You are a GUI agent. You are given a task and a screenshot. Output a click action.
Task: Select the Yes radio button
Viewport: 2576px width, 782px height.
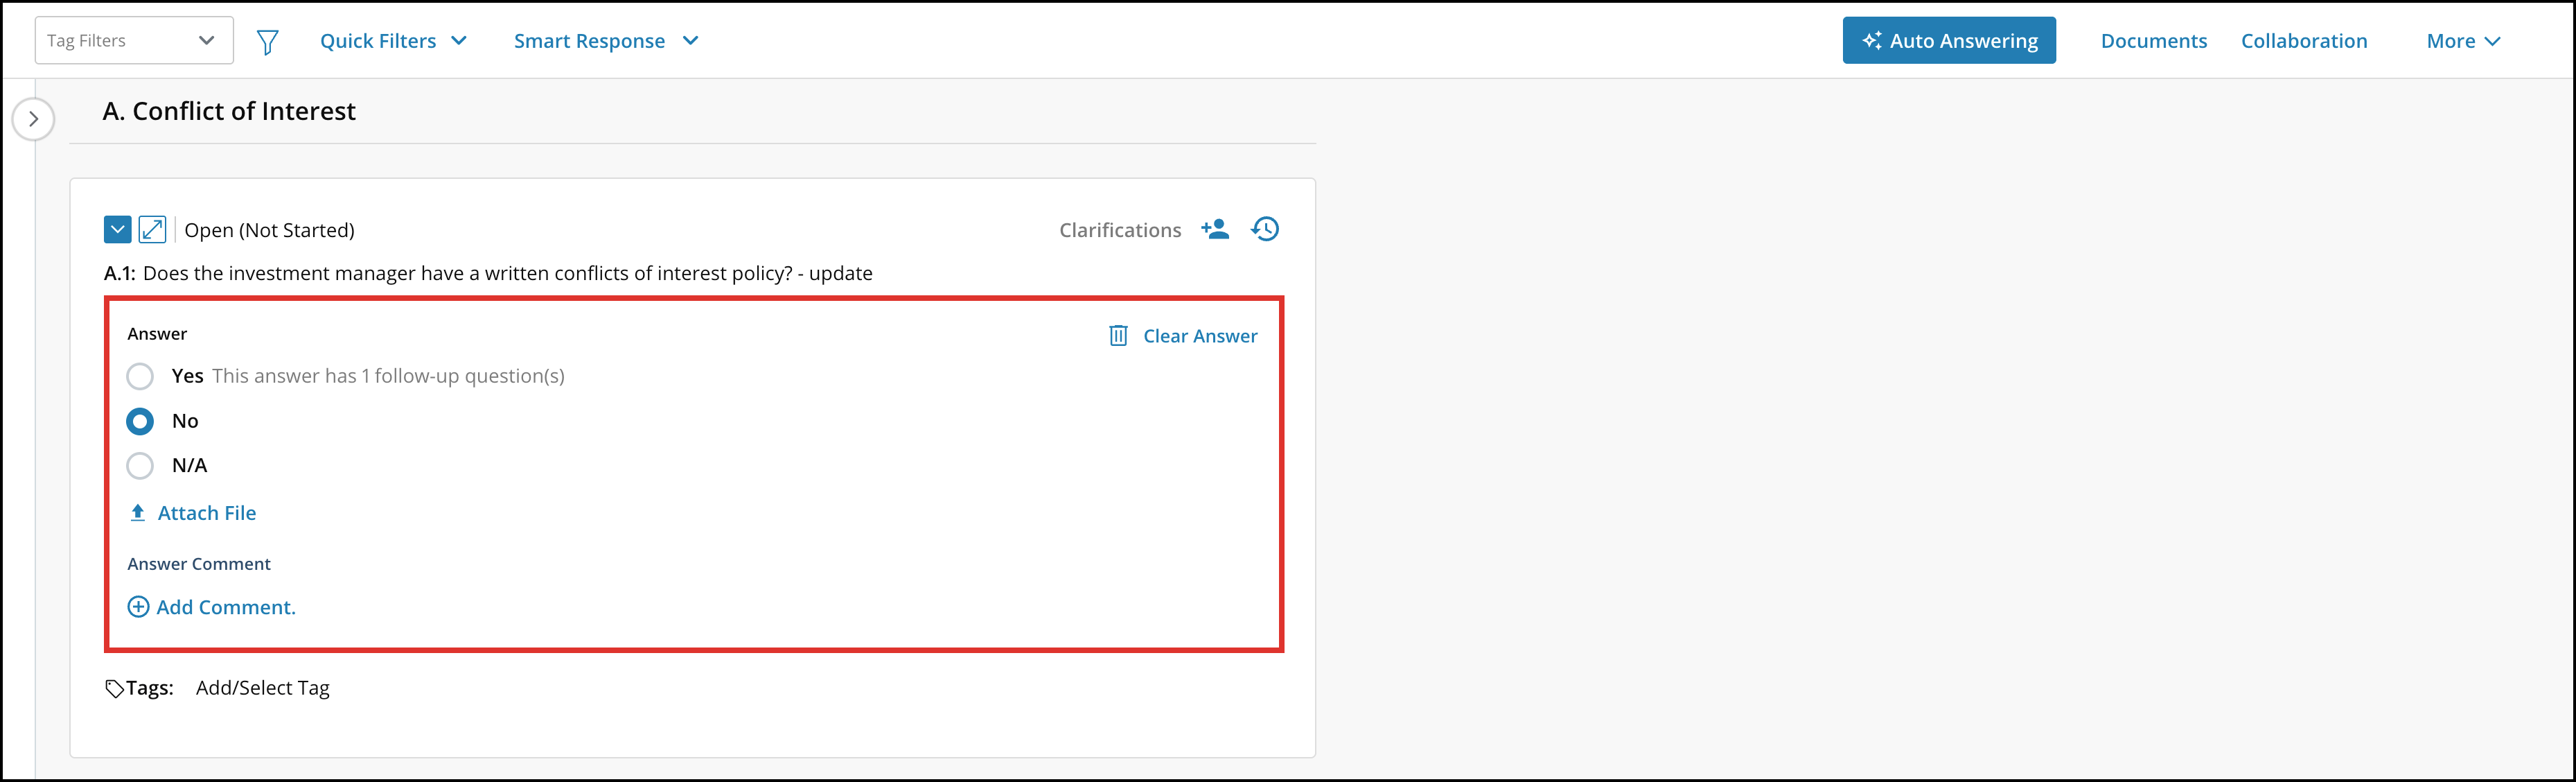(140, 376)
